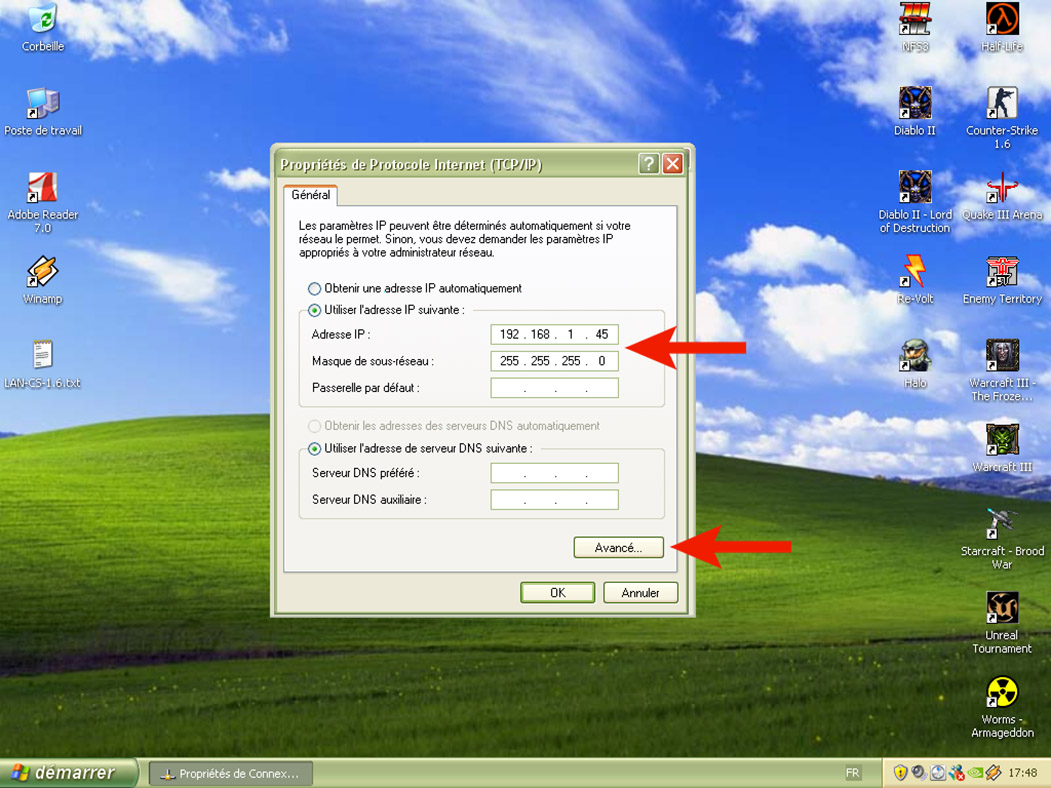Select the LAN-CS-1.6.txt file icon
The width and height of the screenshot is (1051, 788).
[x=43, y=356]
